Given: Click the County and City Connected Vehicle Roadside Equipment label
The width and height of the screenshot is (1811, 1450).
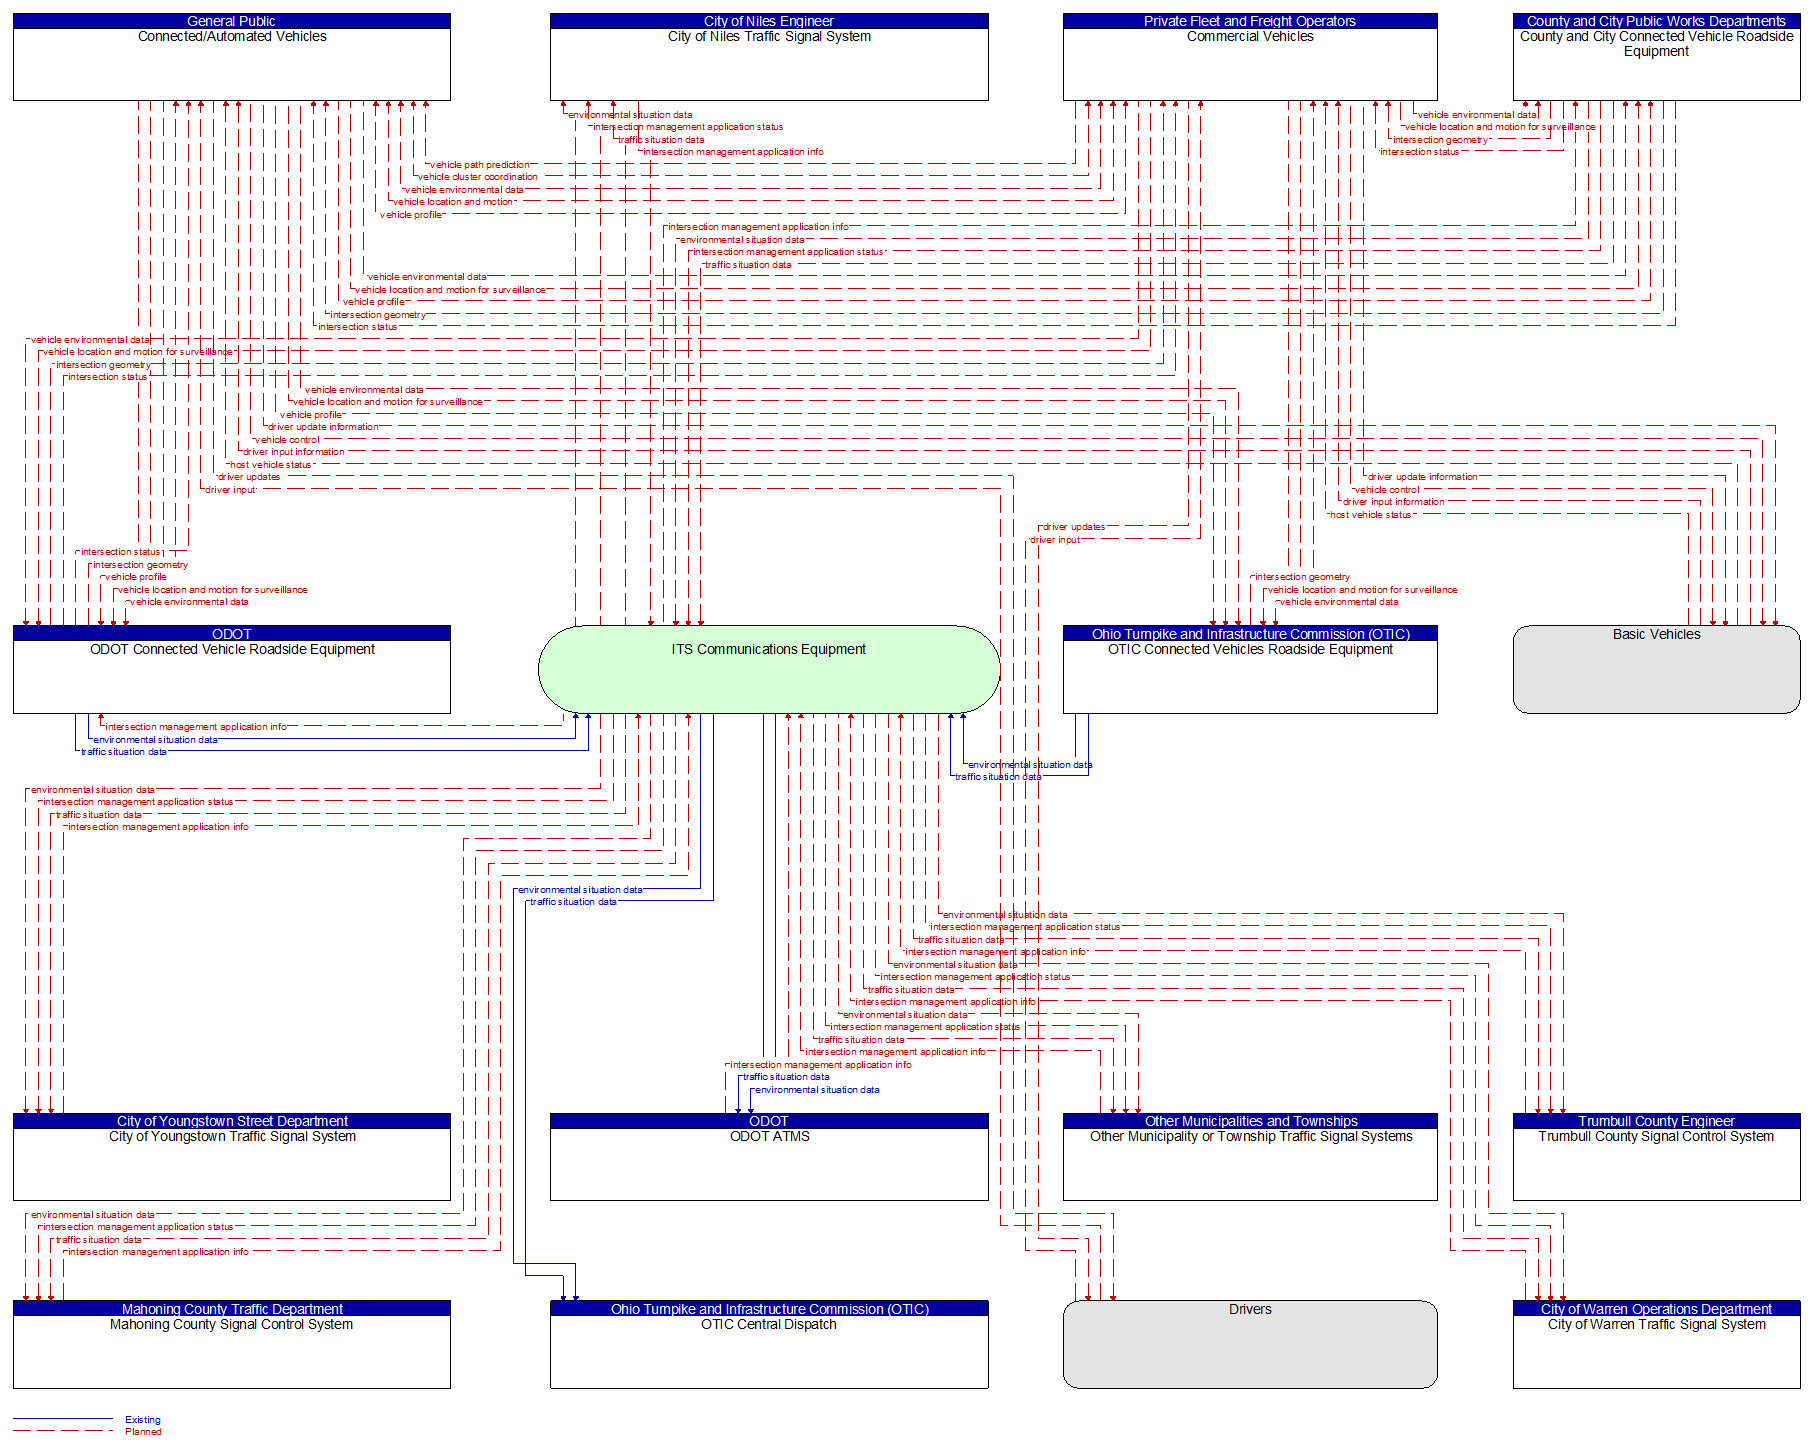Looking at the screenshot, I should [x=1656, y=44].
